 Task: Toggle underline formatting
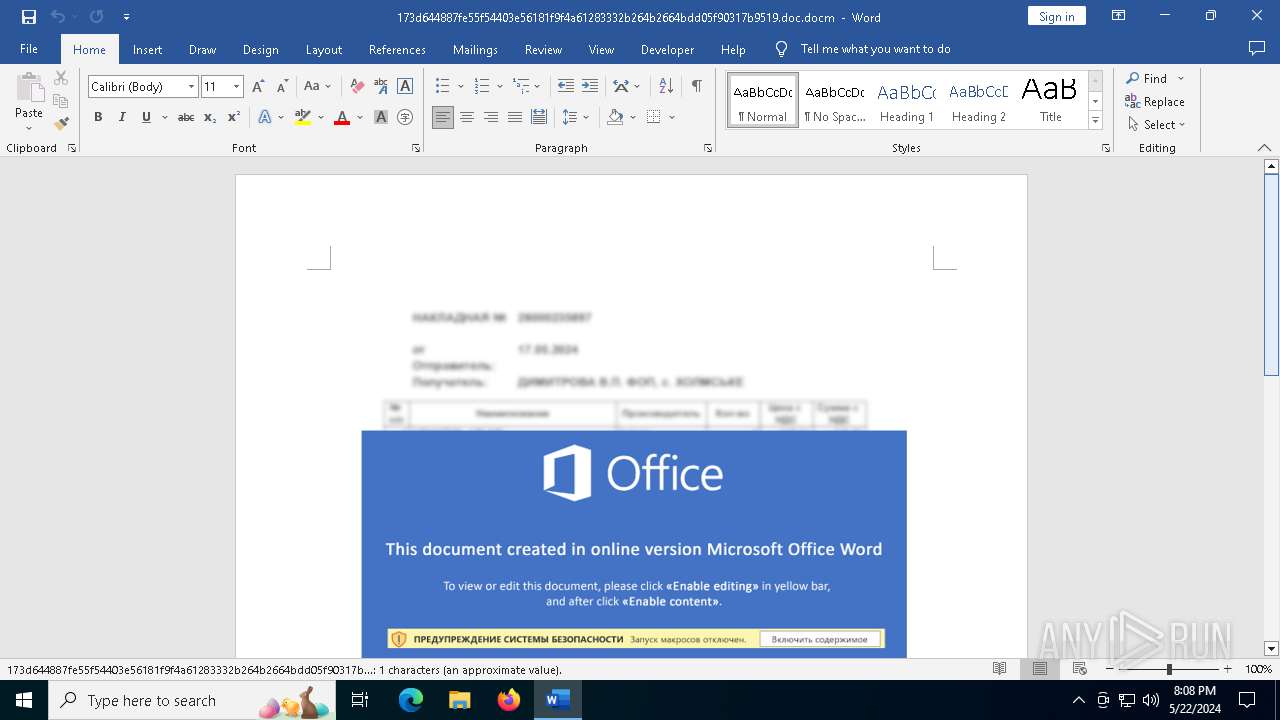(x=146, y=117)
